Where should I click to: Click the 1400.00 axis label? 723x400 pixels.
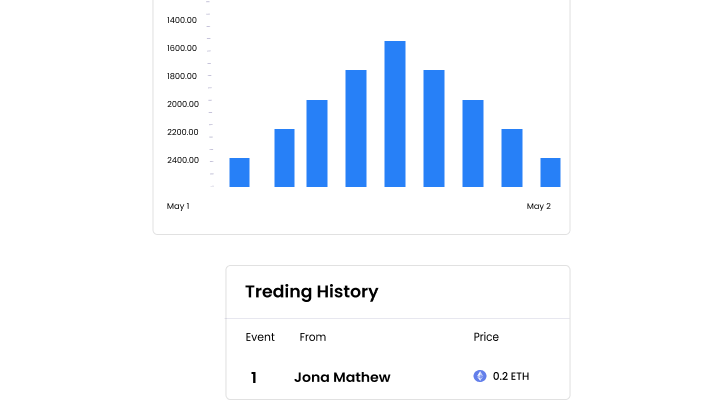(x=182, y=20)
